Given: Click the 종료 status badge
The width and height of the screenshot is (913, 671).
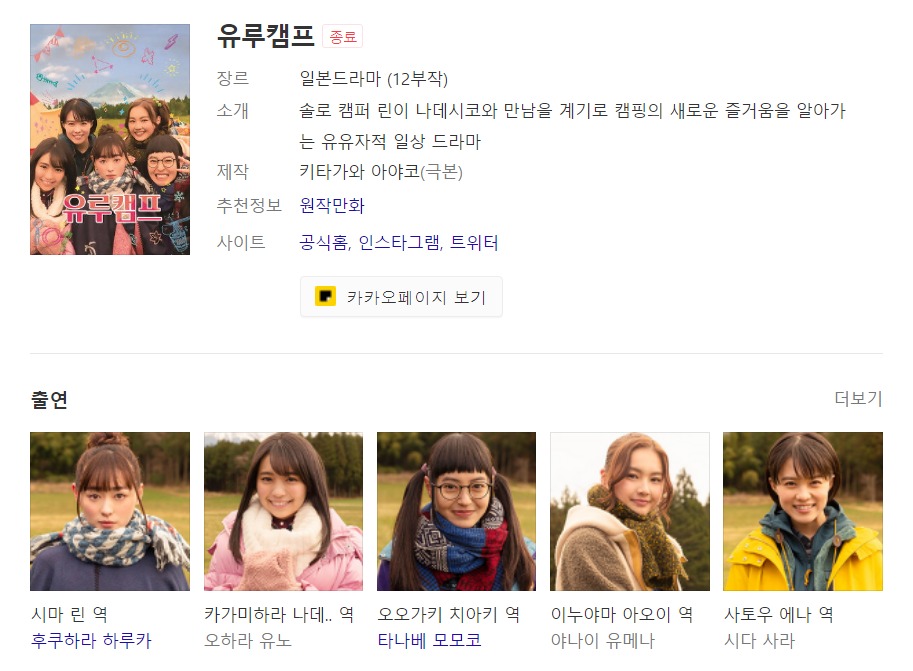Looking at the screenshot, I should tap(343, 37).
